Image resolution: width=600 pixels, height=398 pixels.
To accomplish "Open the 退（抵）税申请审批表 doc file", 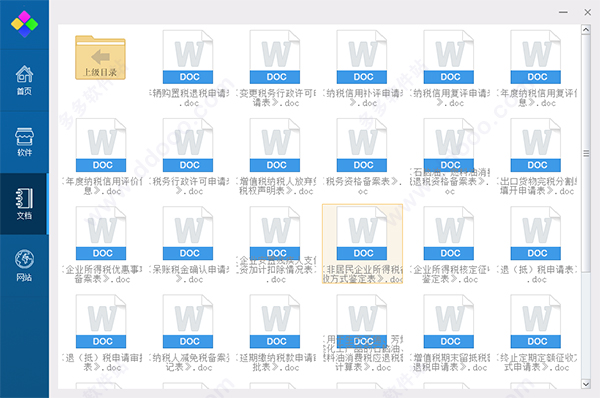I will [x=101, y=333].
